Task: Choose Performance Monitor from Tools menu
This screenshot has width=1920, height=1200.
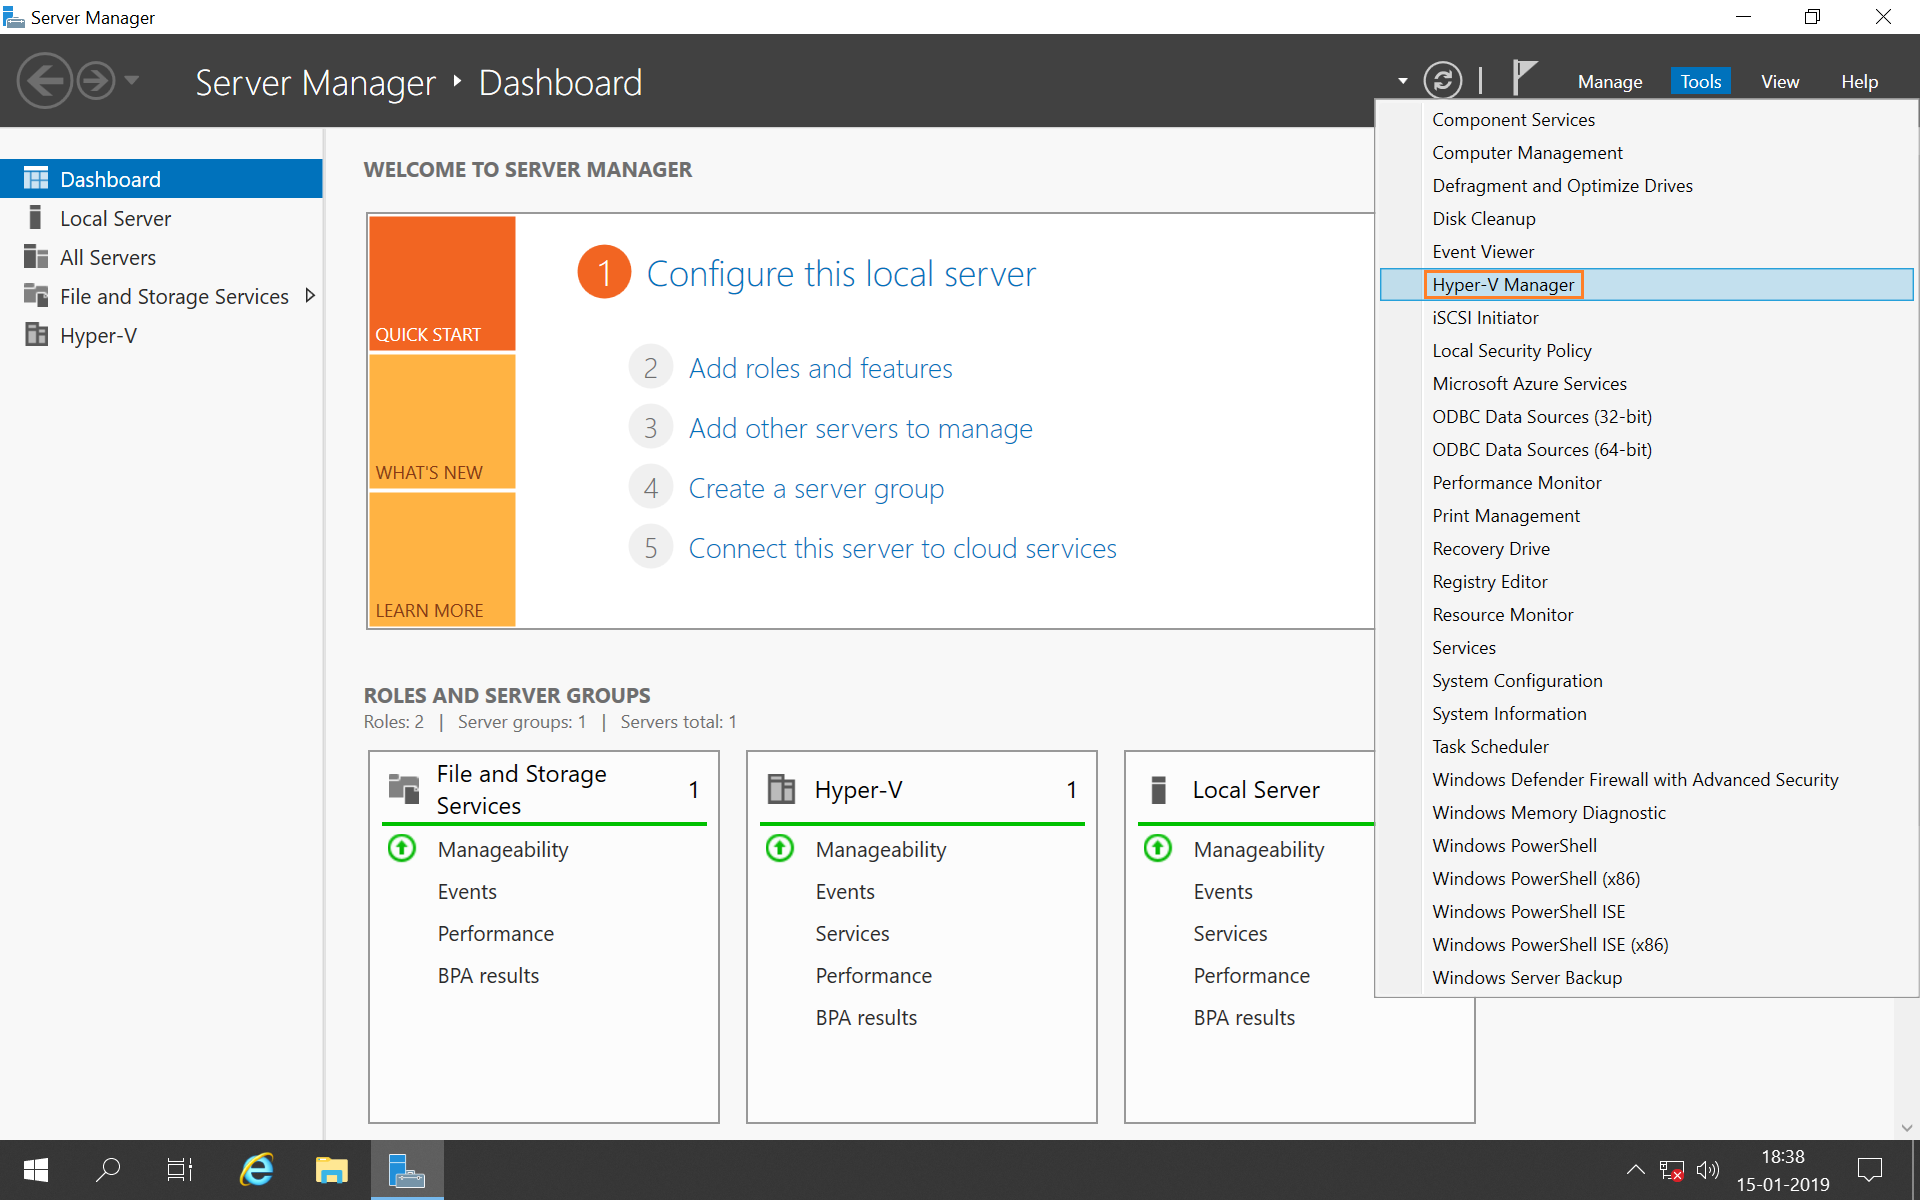Action: [x=1646, y=483]
